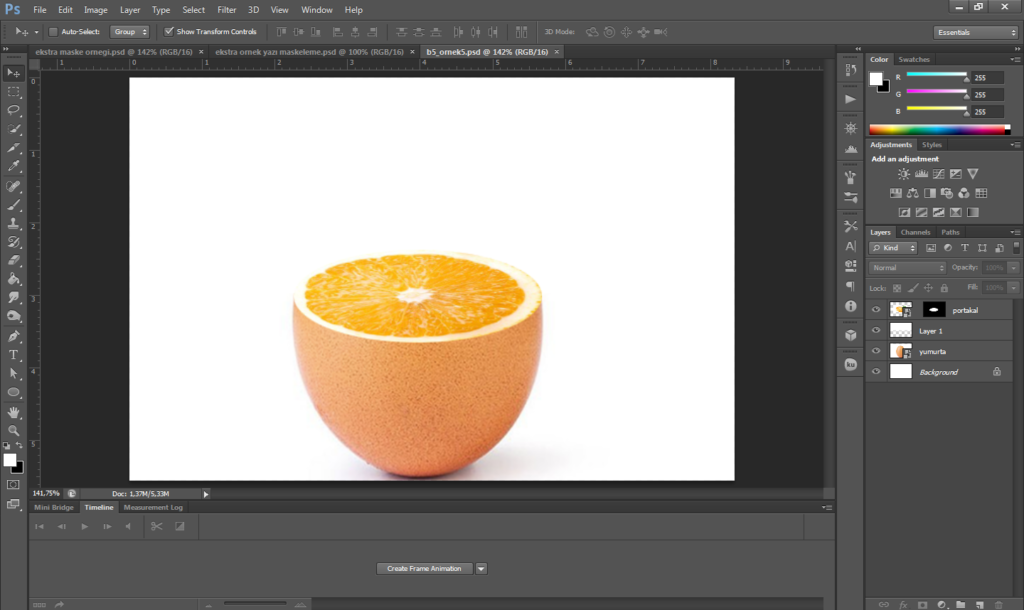Viewport: 1024px width, 610px height.
Task: Open the layer blend mode Normal dropdown
Action: pos(907,268)
